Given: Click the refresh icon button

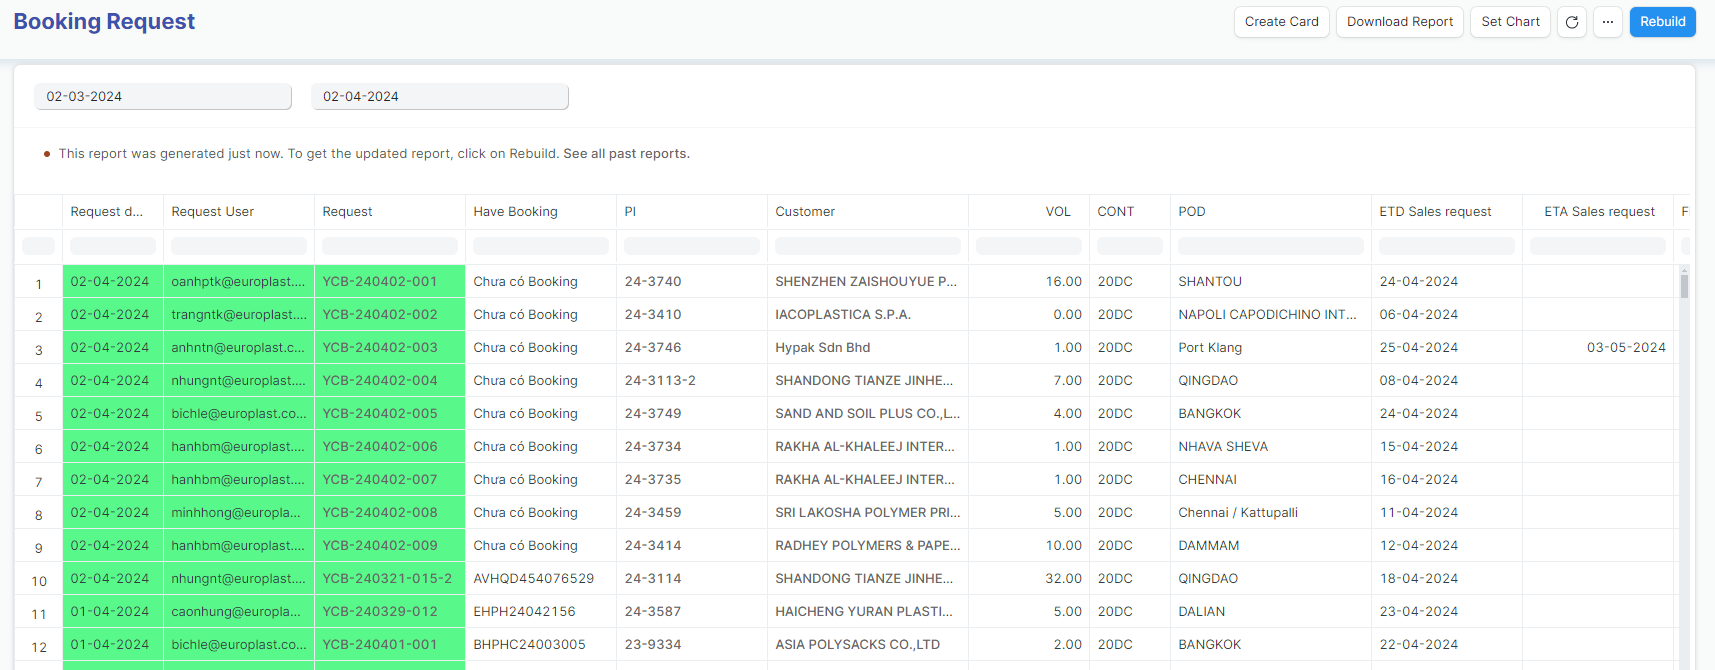Looking at the screenshot, I should (x=1572, y=22).
